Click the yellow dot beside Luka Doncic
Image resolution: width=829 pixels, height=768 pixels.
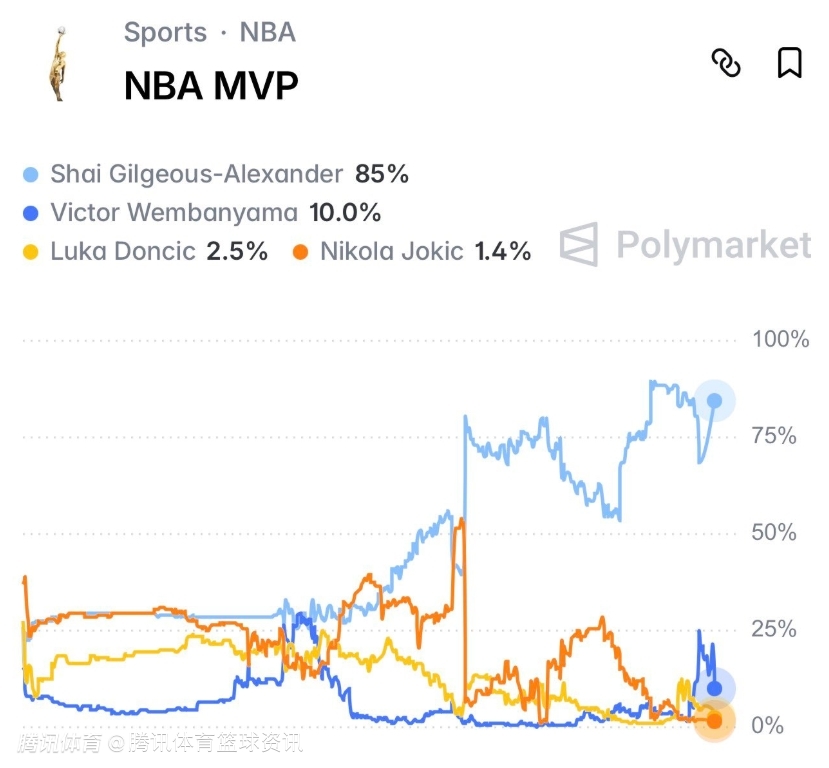click(x=31, y=252)
